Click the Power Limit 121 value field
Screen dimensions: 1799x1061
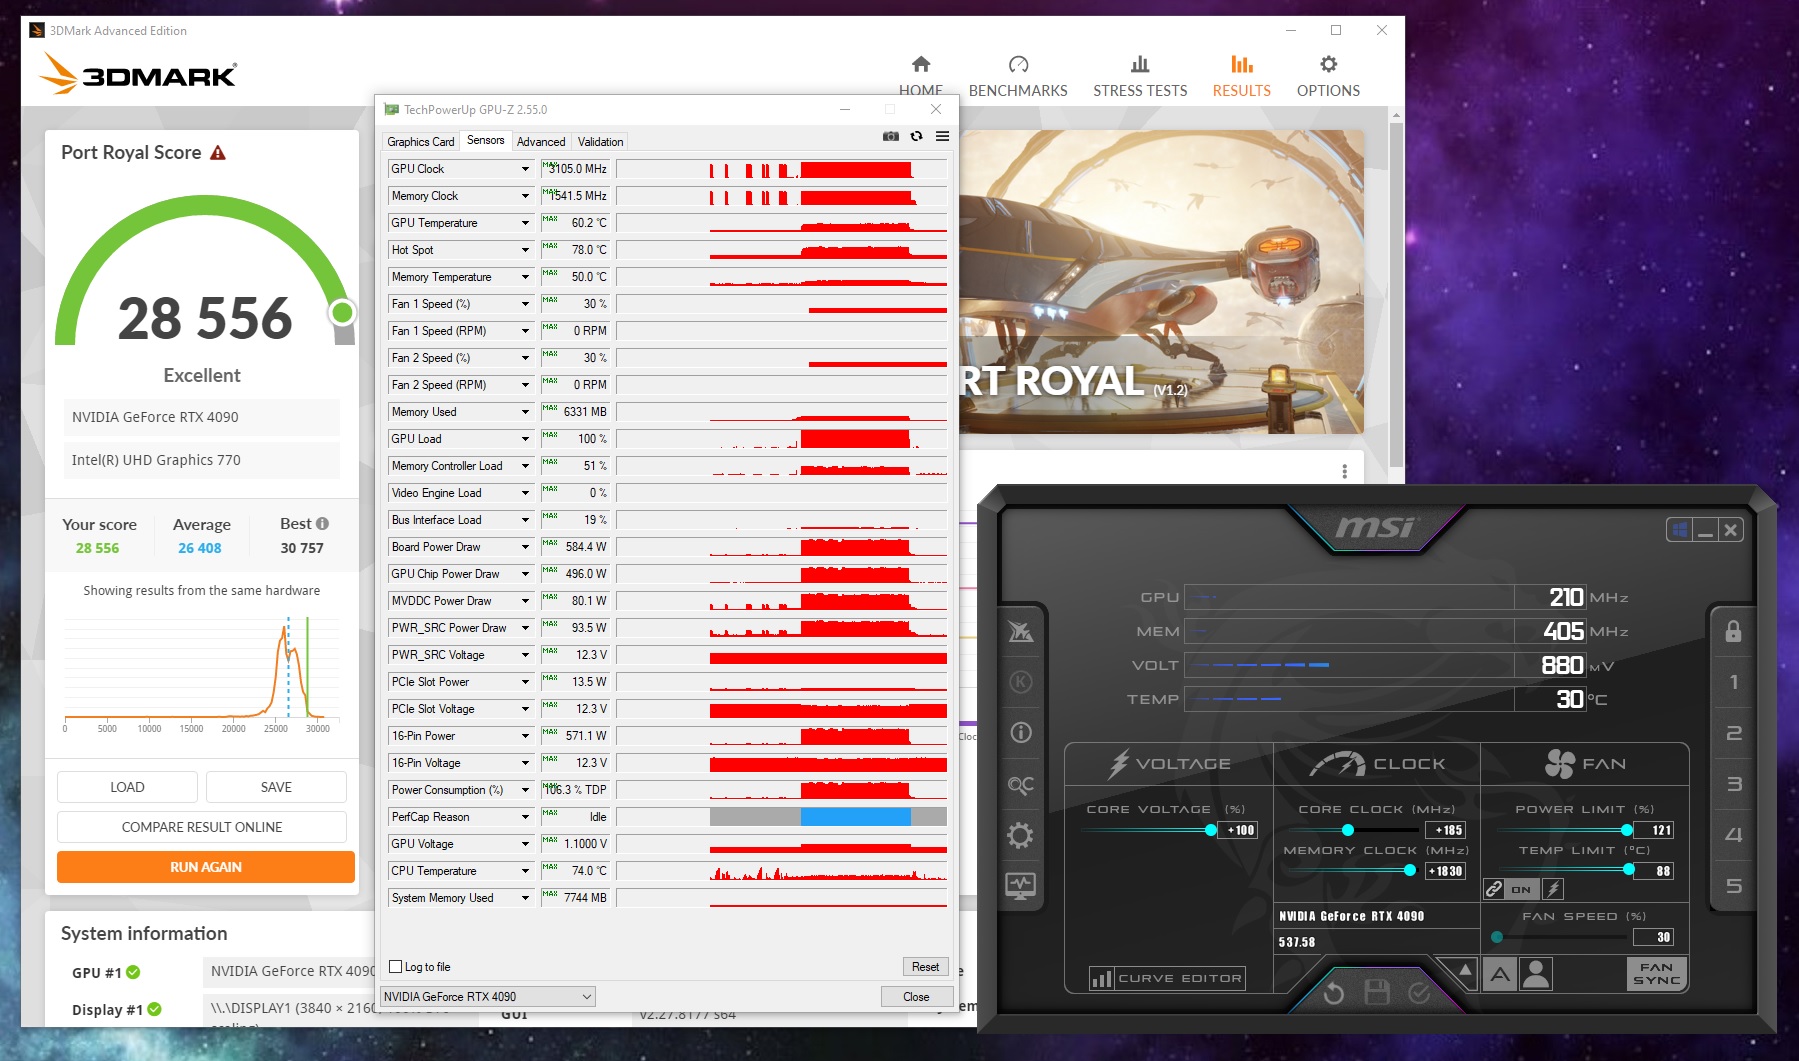tap(1654, 830)
